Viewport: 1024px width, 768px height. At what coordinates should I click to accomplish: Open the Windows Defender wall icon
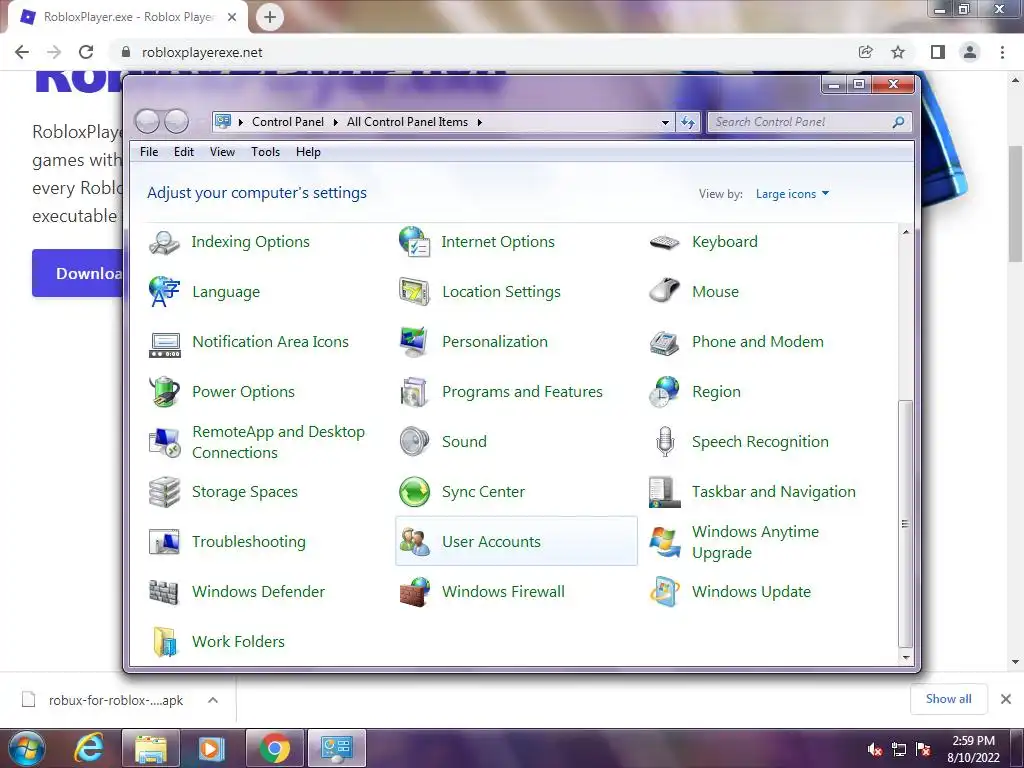[164, 592]
